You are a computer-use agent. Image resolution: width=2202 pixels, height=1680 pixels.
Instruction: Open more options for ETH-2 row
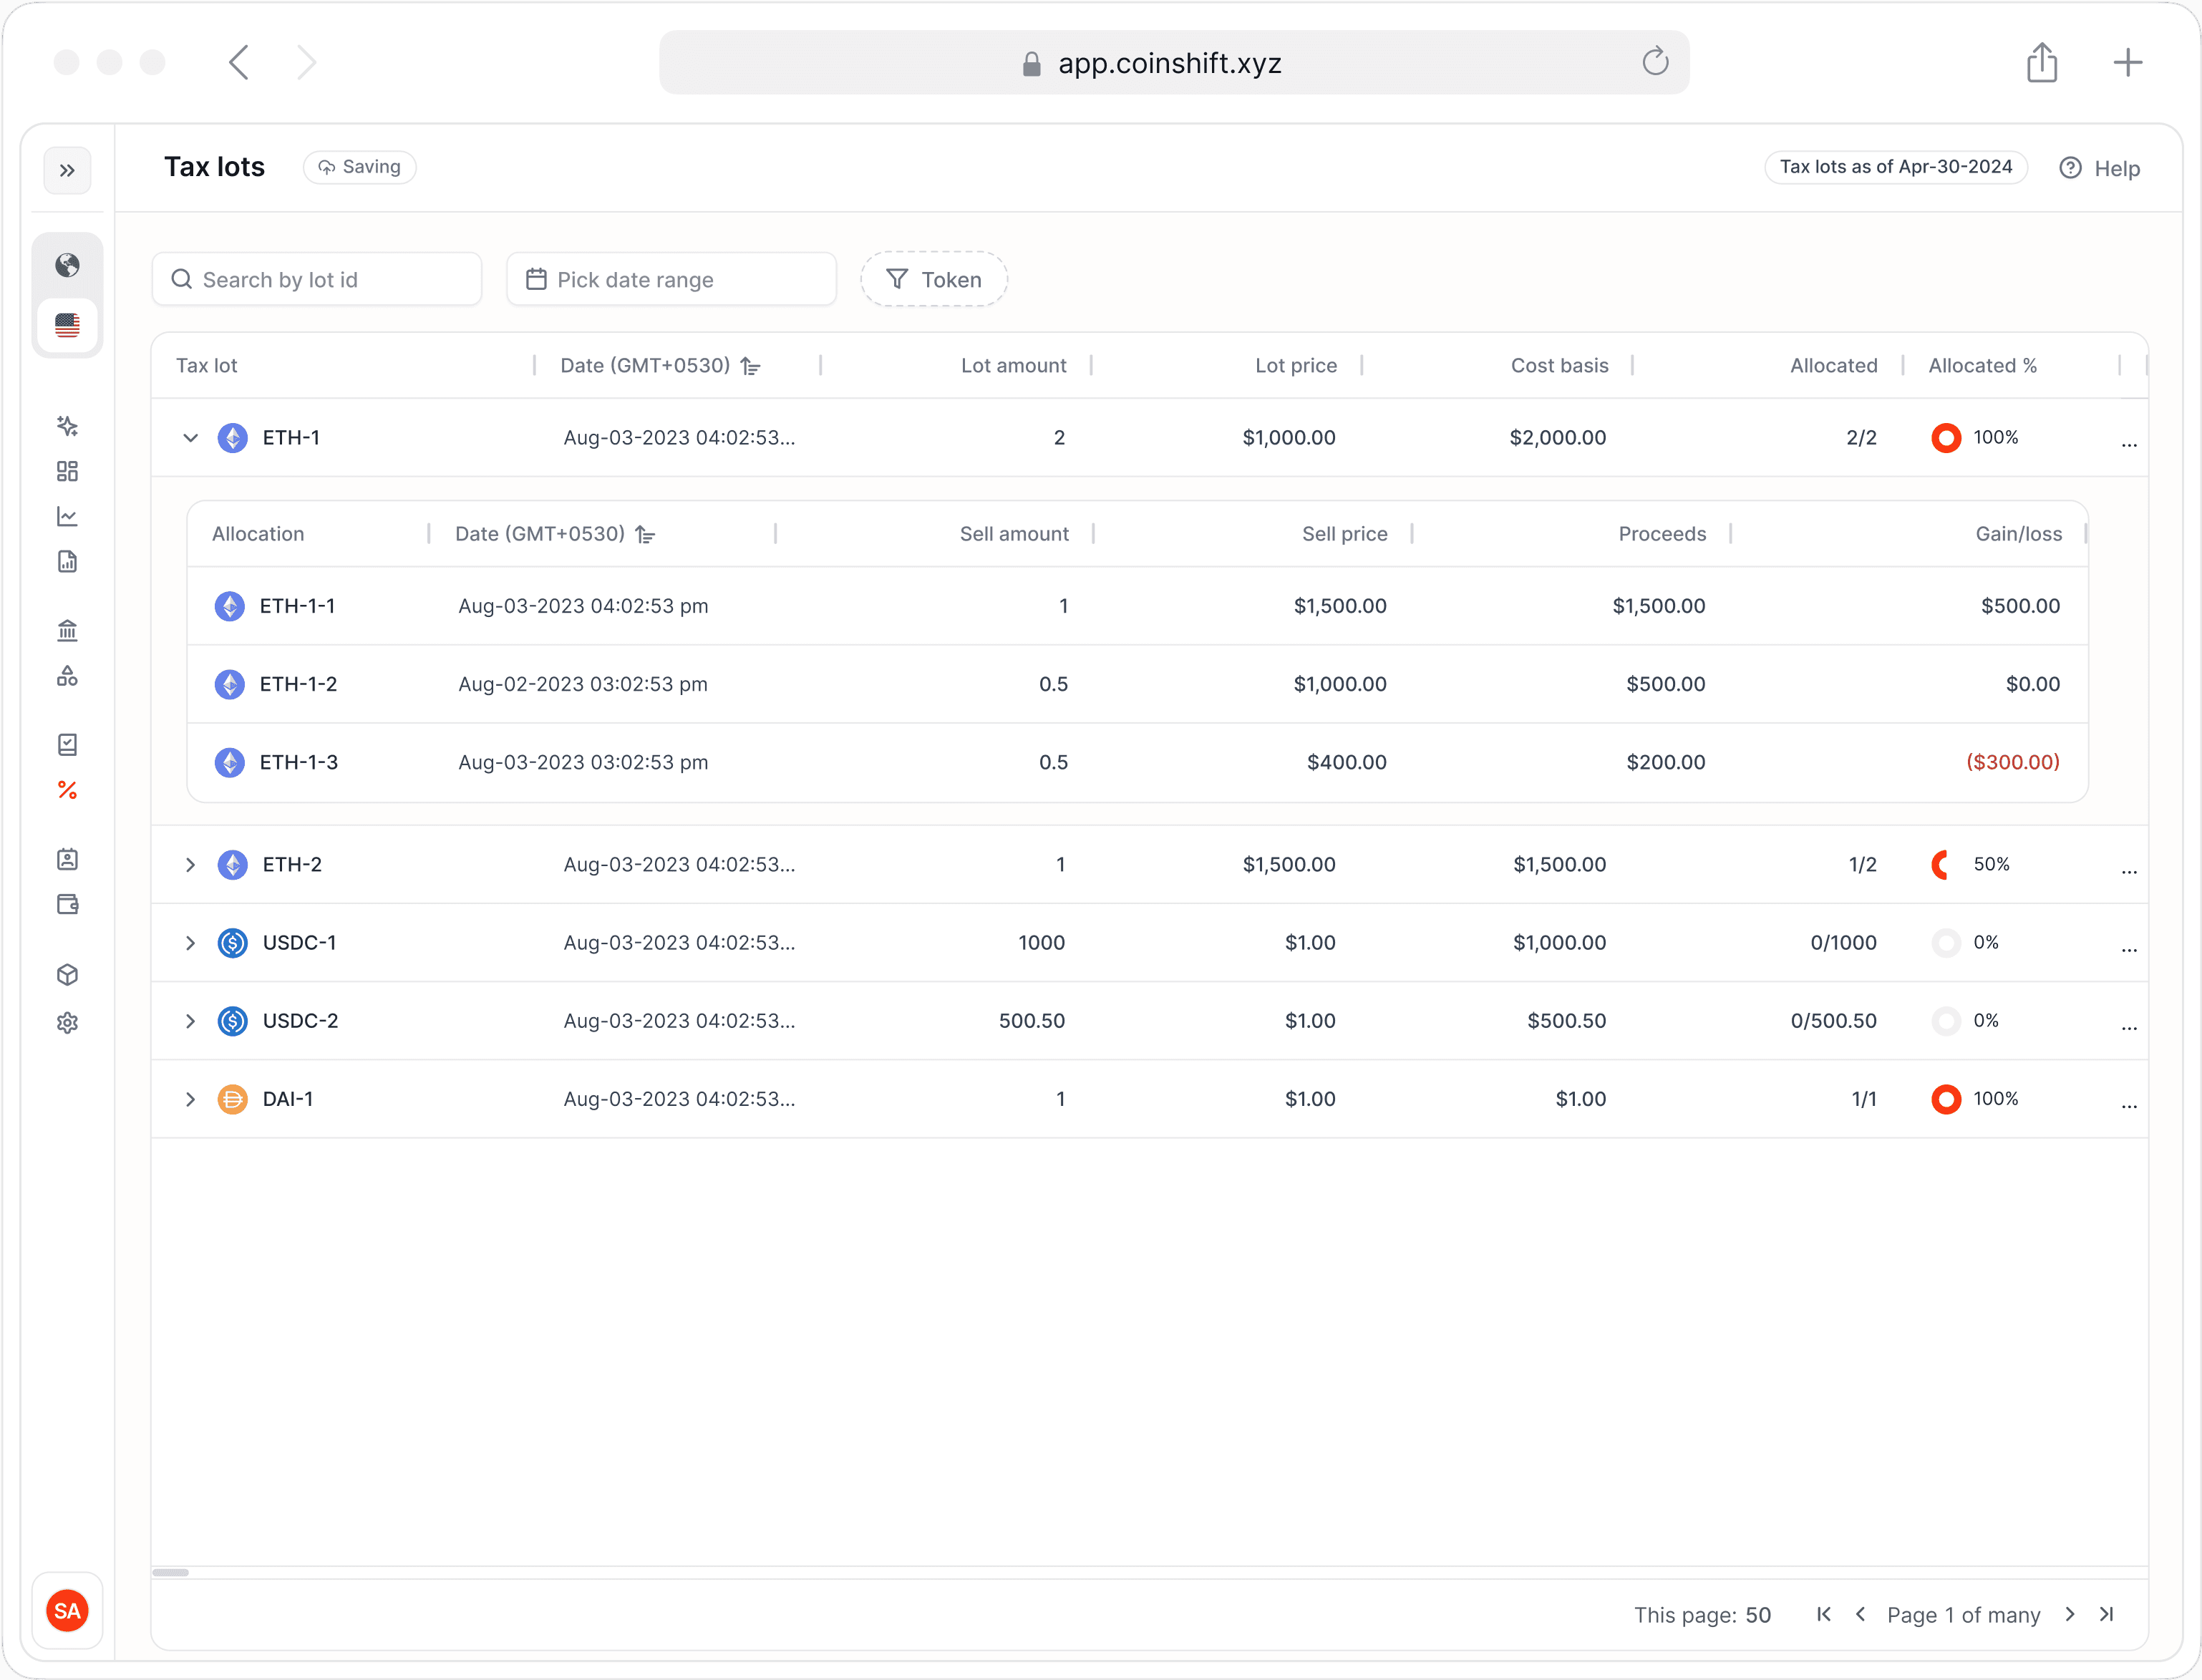point(2129,871)
